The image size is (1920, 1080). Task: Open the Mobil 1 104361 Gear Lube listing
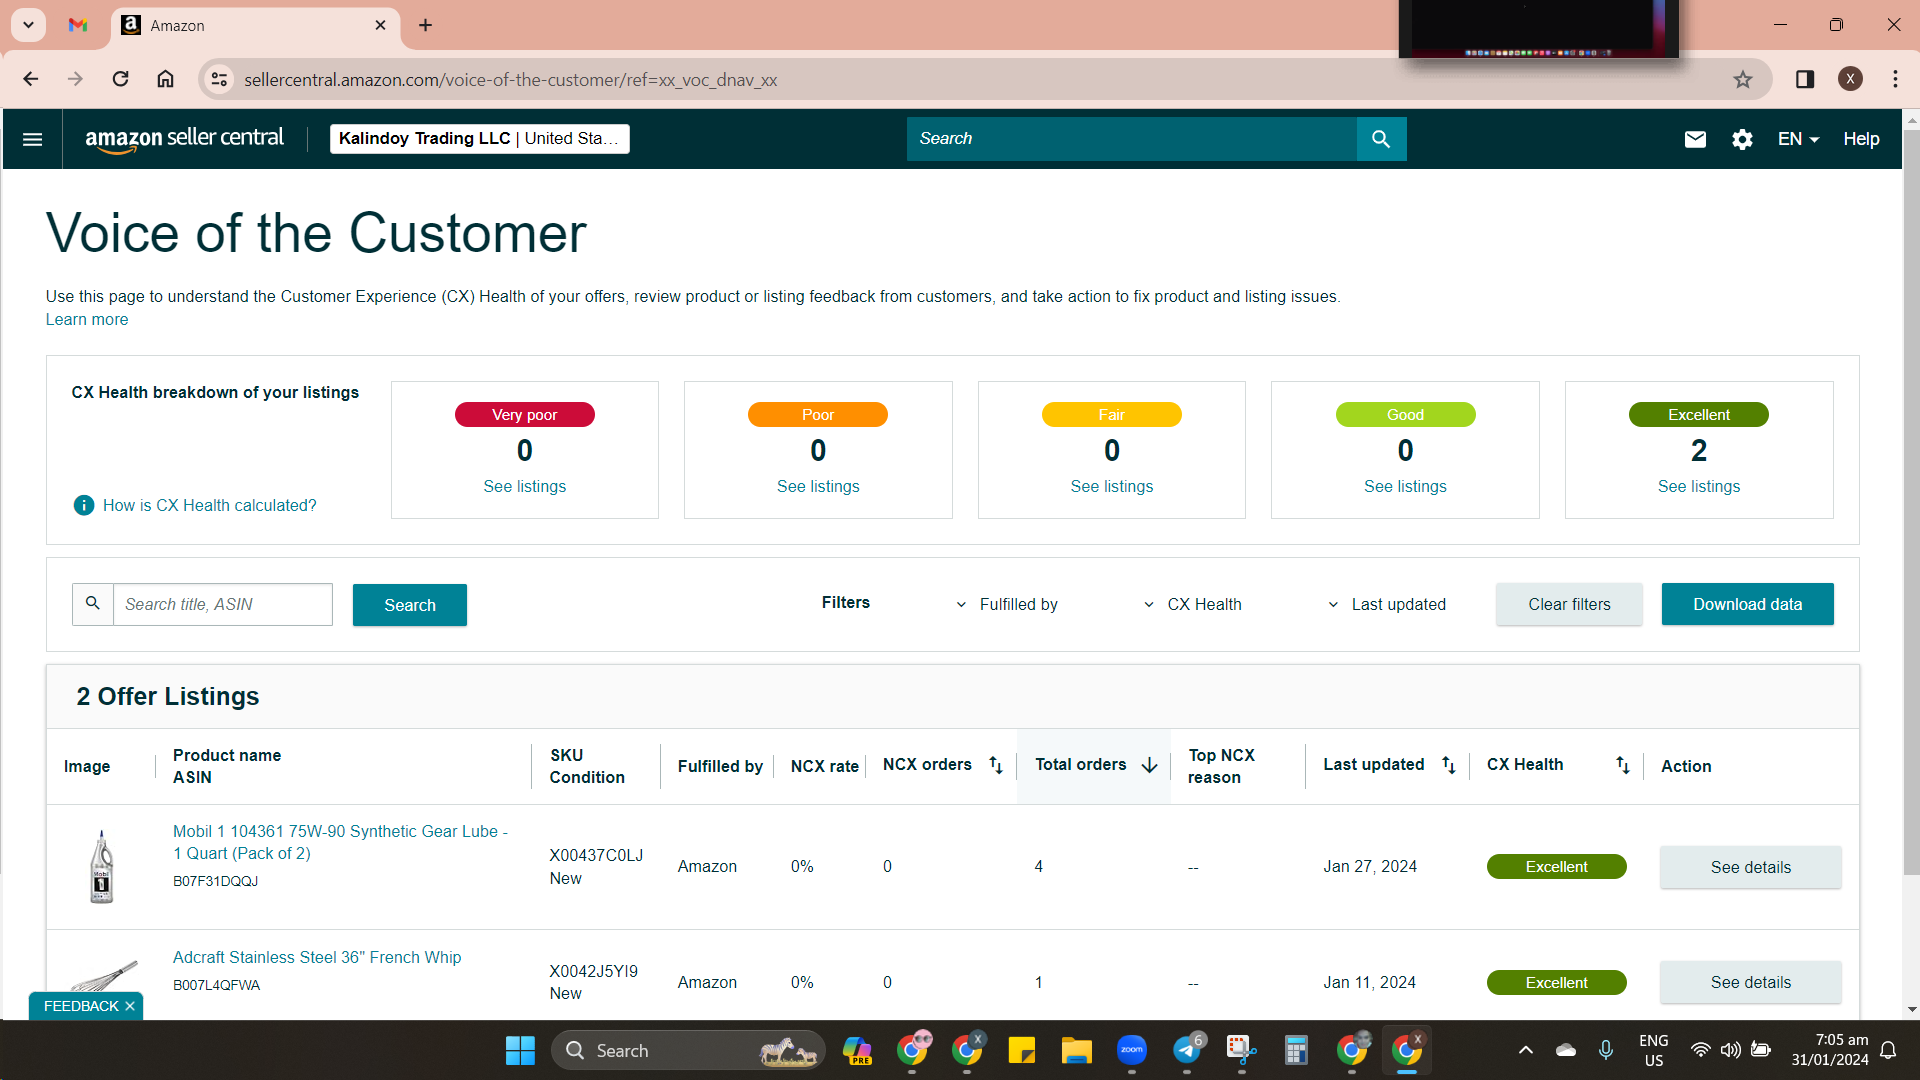340,842
